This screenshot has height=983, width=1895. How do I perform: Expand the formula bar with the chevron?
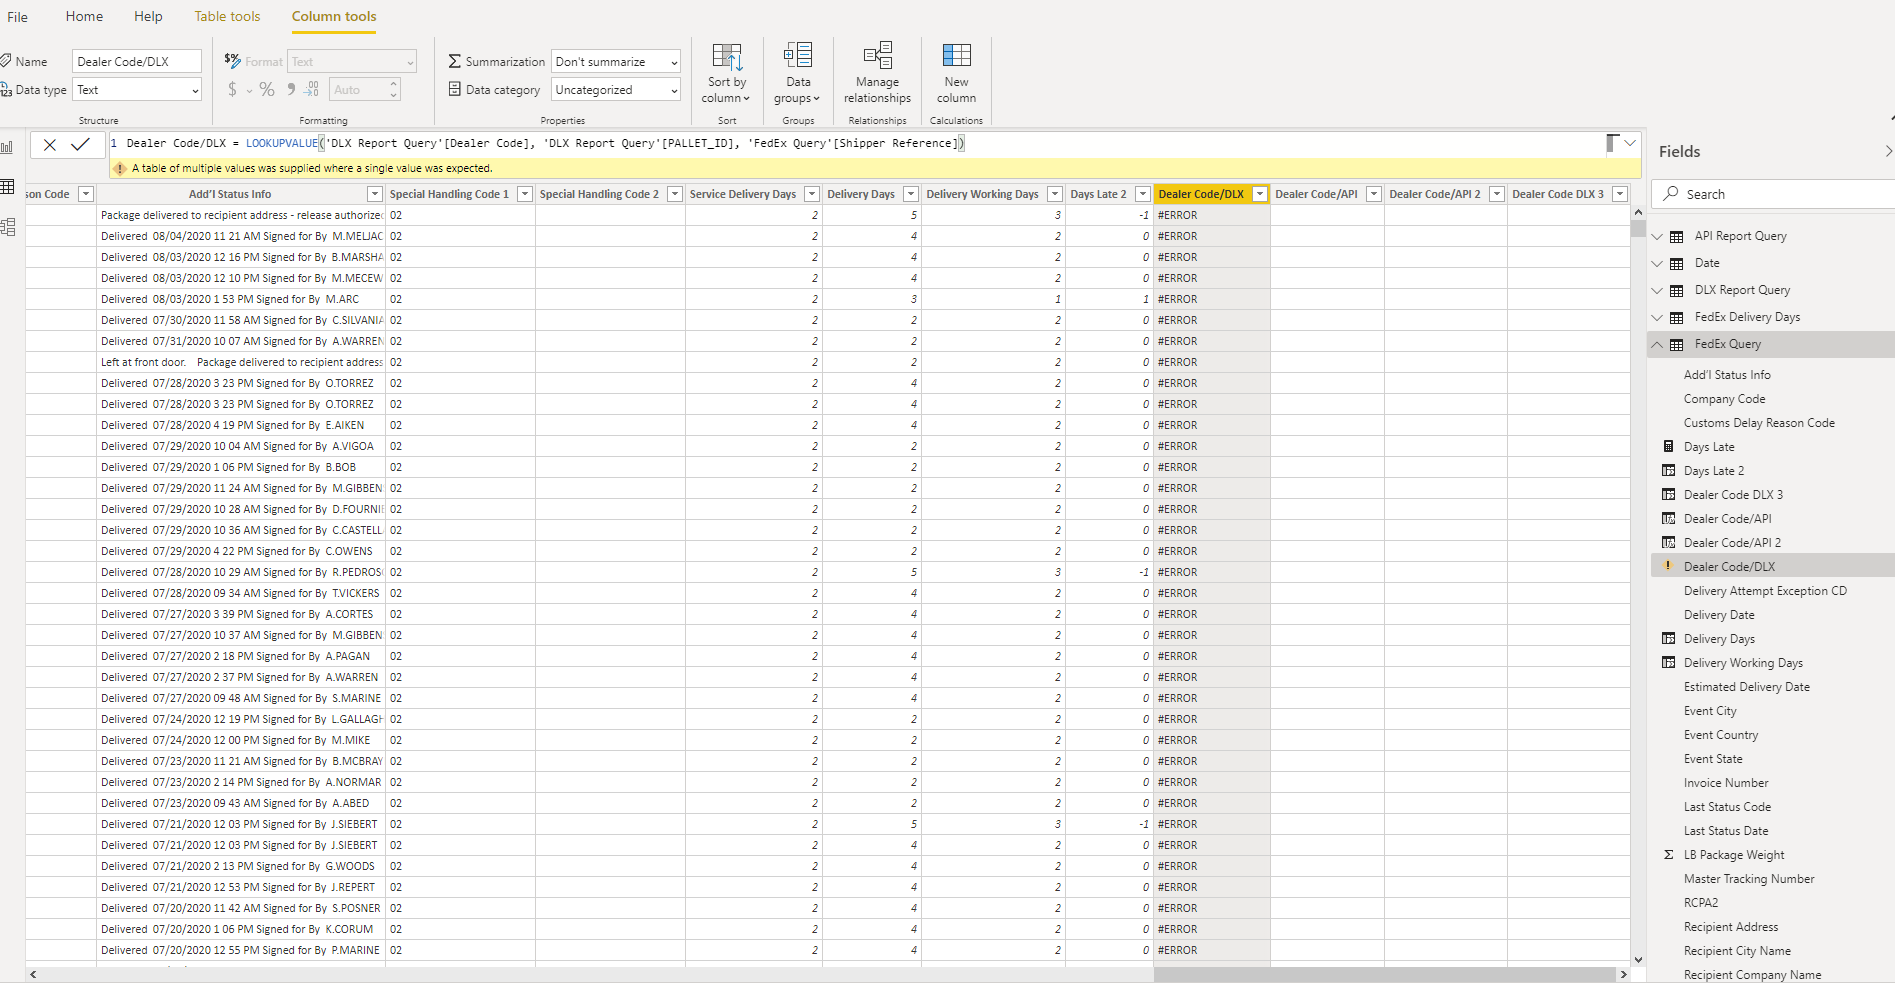(1630, 144)
